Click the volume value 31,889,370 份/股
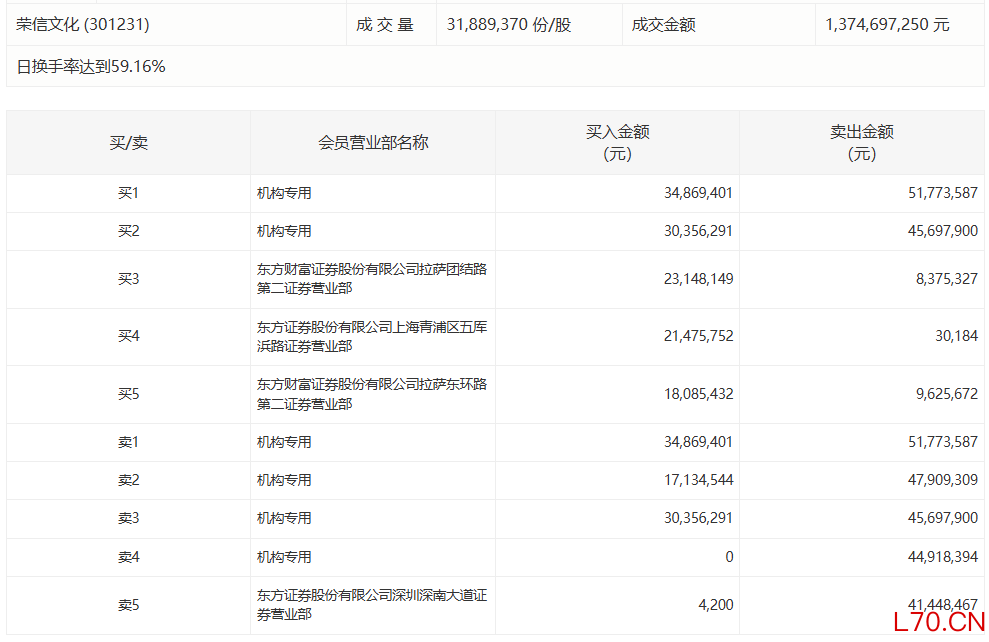Image resolution: width=989 pixels, height=642 pixels. click(509, 25)
